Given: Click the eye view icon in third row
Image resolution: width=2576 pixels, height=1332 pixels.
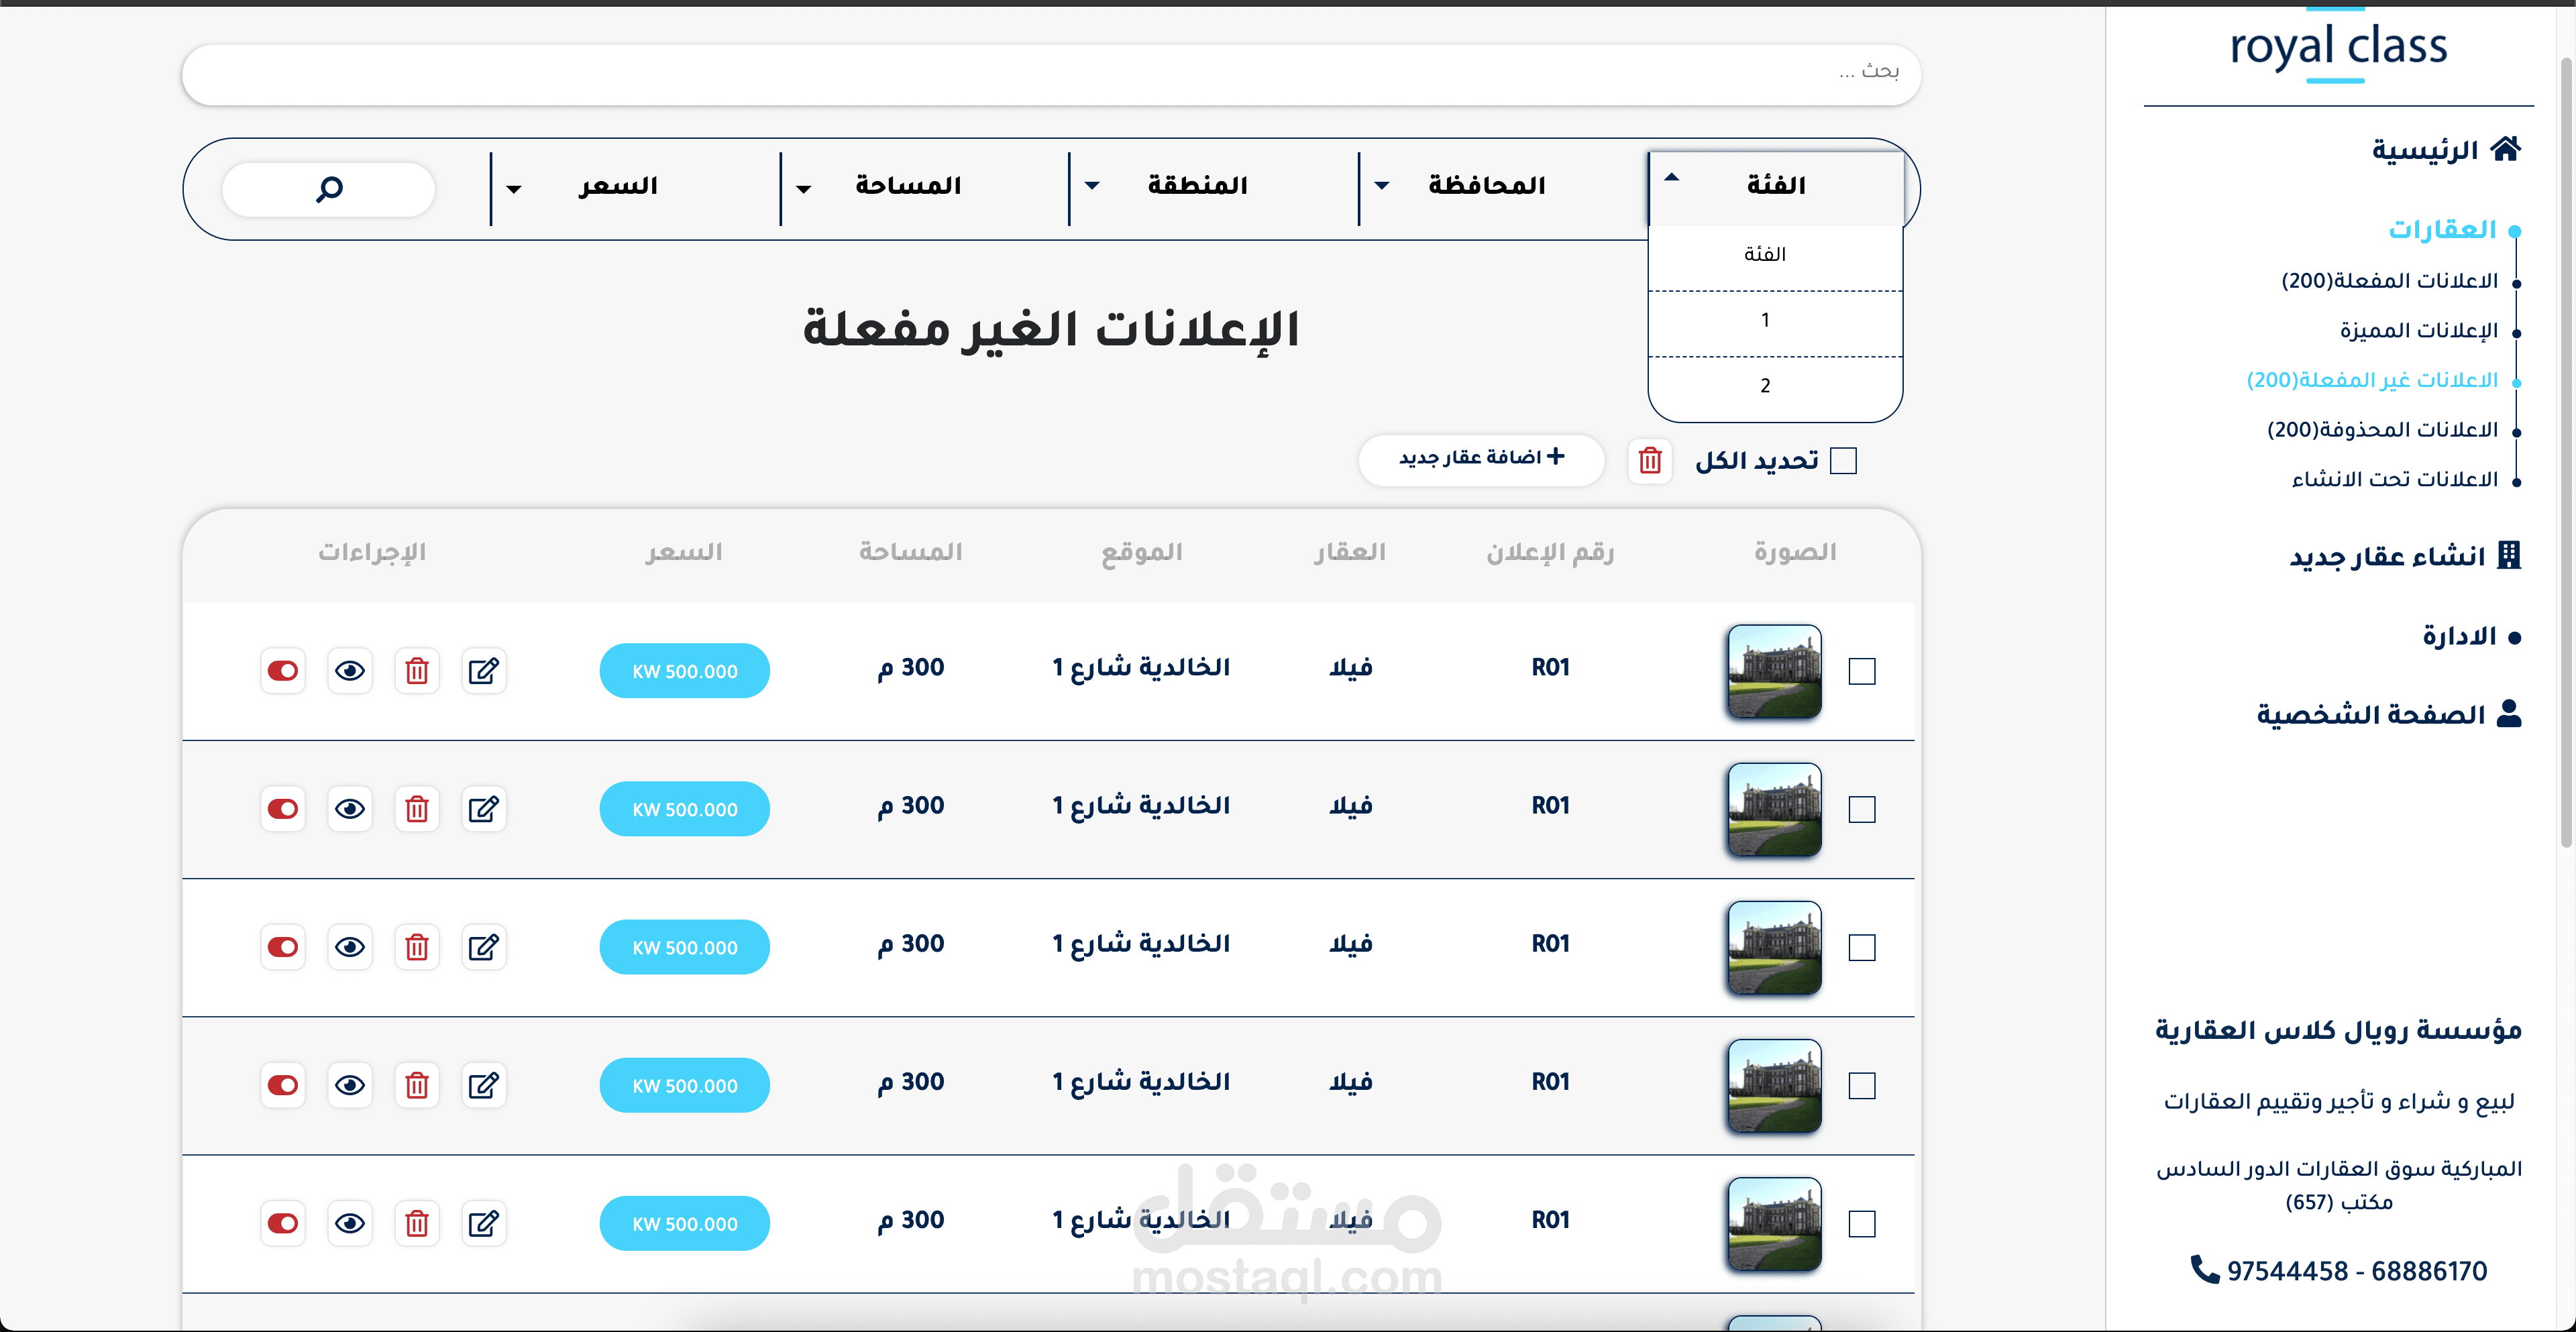Looking at the screenshot, I should pos(350,946).
